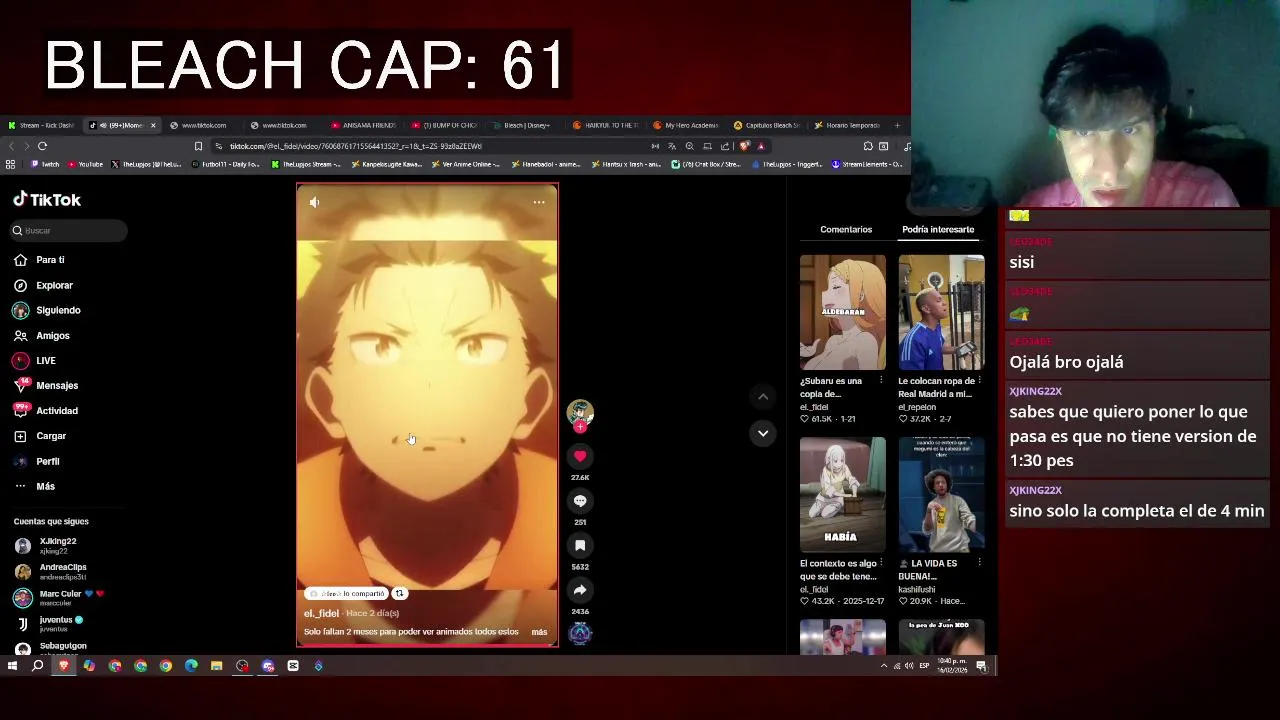Open the notification center in the system tray
1280x720 pixels.
[x=982, y=666]
